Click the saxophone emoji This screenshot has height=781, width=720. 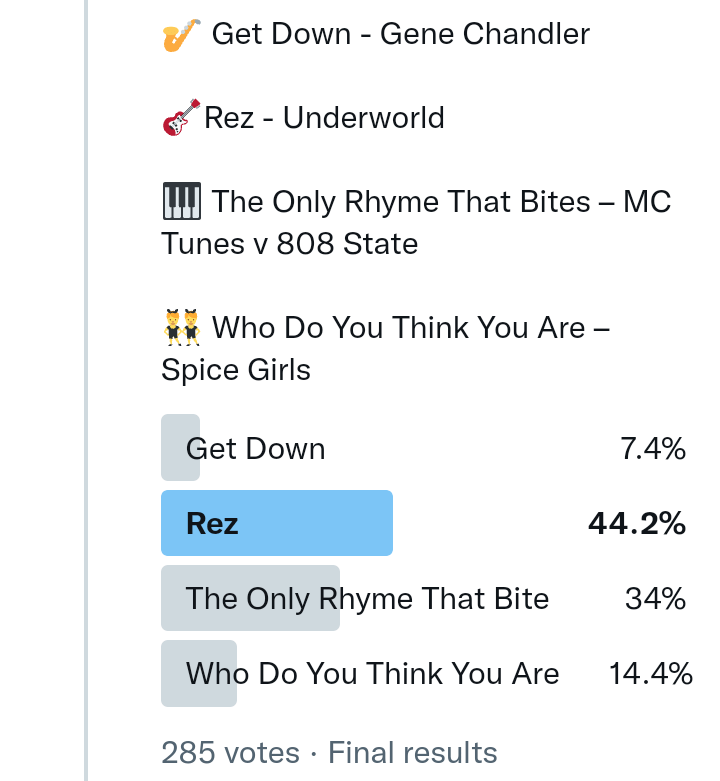[181, 35]
